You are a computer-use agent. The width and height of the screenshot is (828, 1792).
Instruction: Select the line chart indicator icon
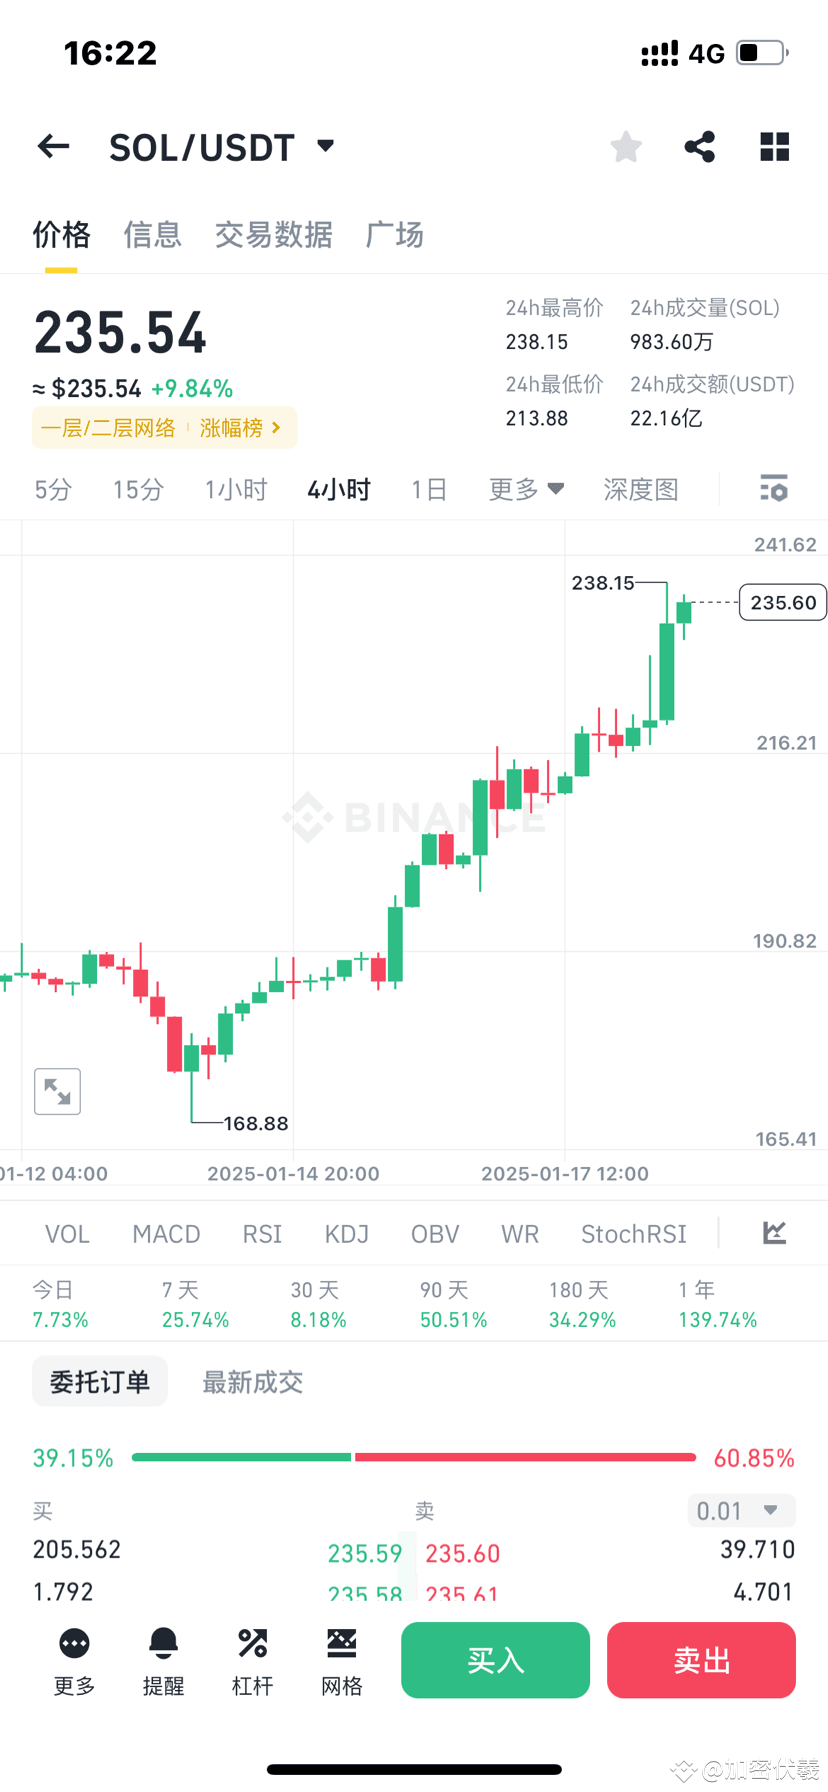pyautogui.click(x=773, y=1233)
